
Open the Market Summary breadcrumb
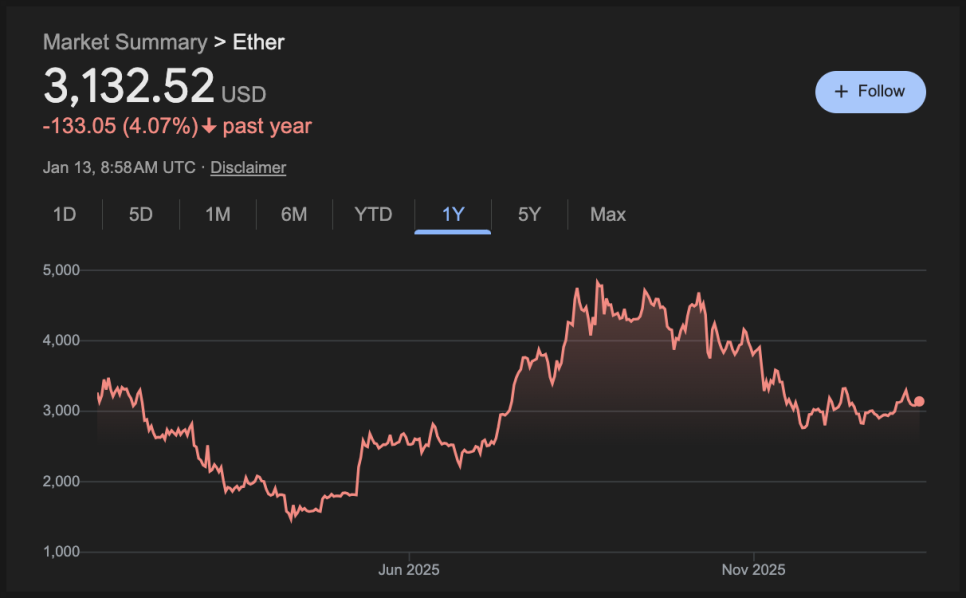[x=125, y=42]
